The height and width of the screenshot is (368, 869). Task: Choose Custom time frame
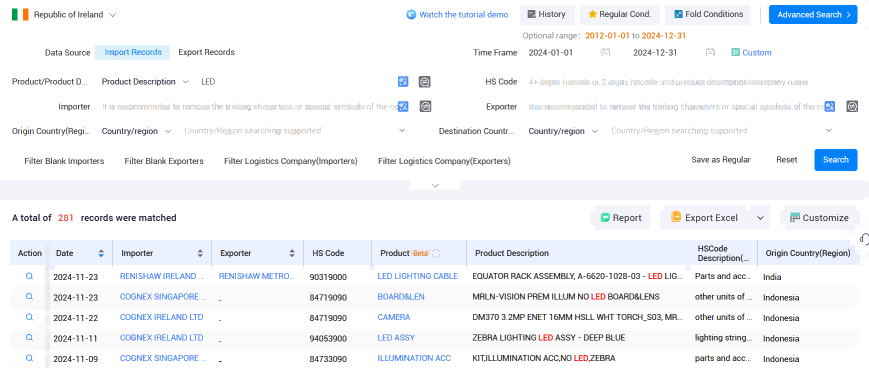pos(751,53)
